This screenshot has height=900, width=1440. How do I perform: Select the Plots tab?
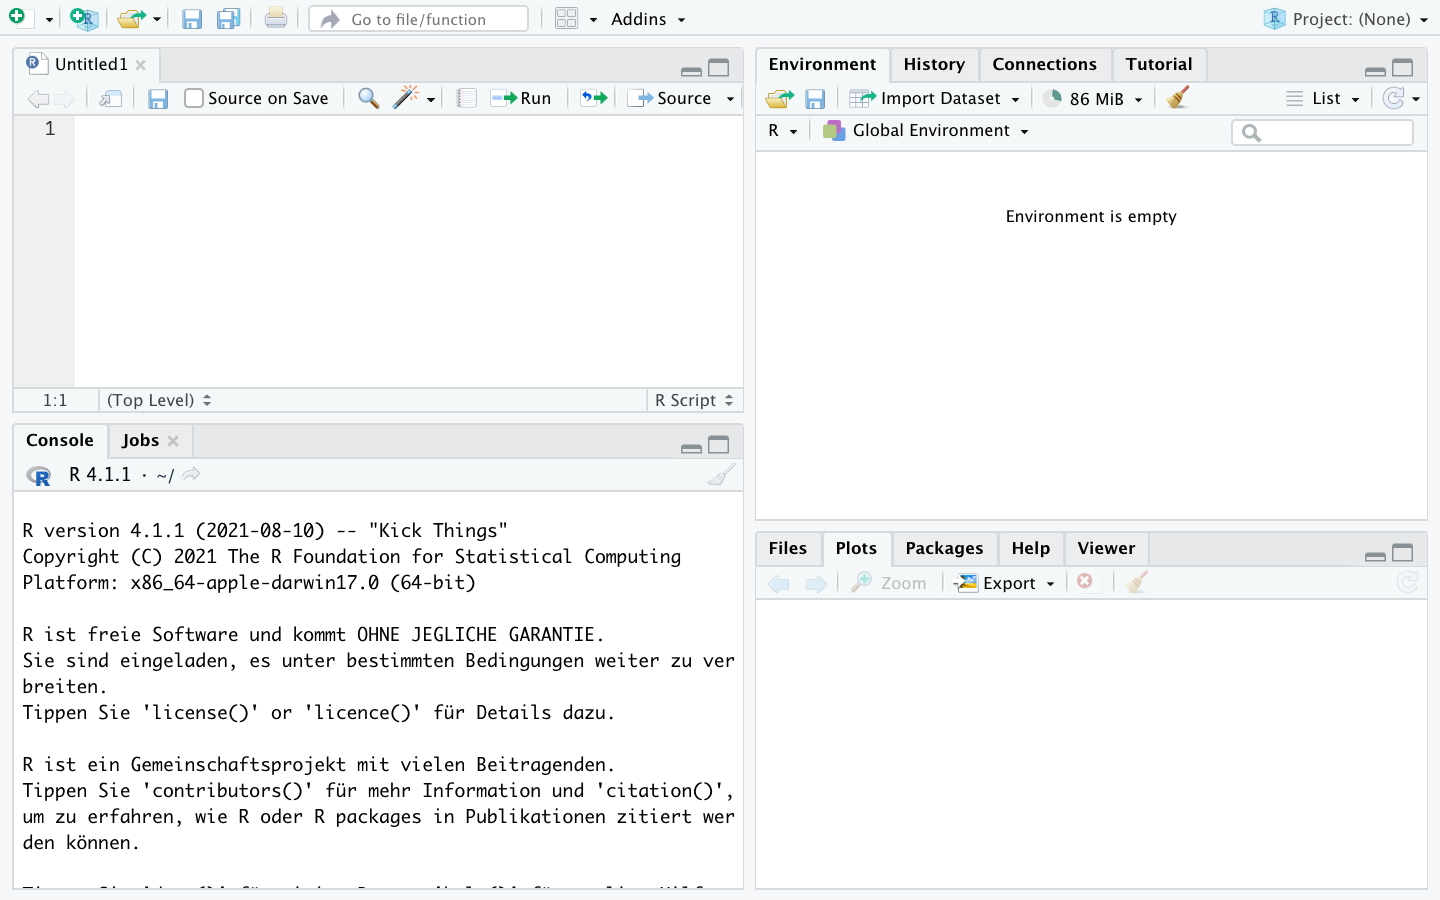[856, 548]
